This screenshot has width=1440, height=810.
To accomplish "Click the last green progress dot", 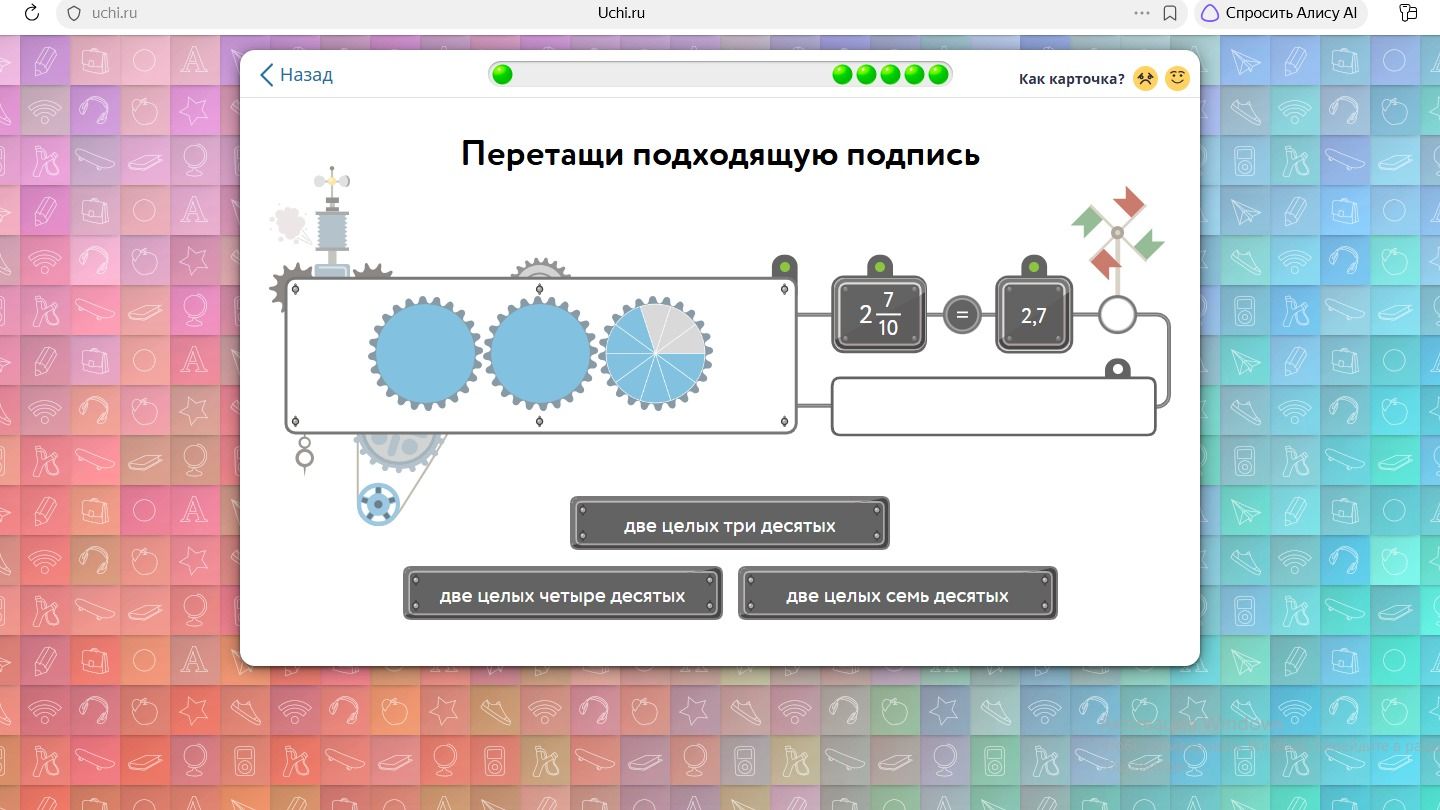I will coord(938,75).
